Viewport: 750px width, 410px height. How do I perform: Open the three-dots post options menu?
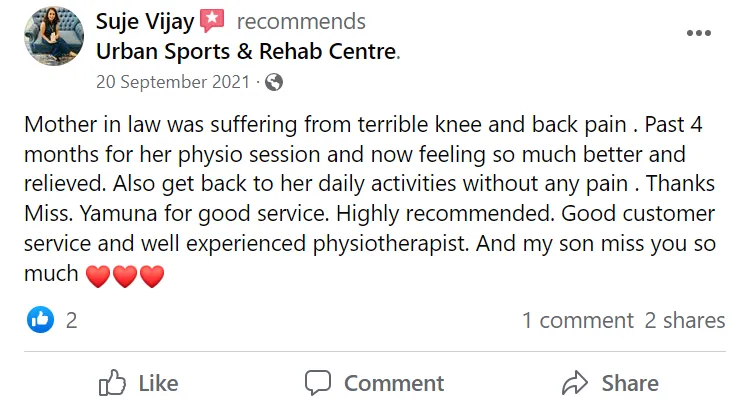pyautogui.click(x=699, y=33)
